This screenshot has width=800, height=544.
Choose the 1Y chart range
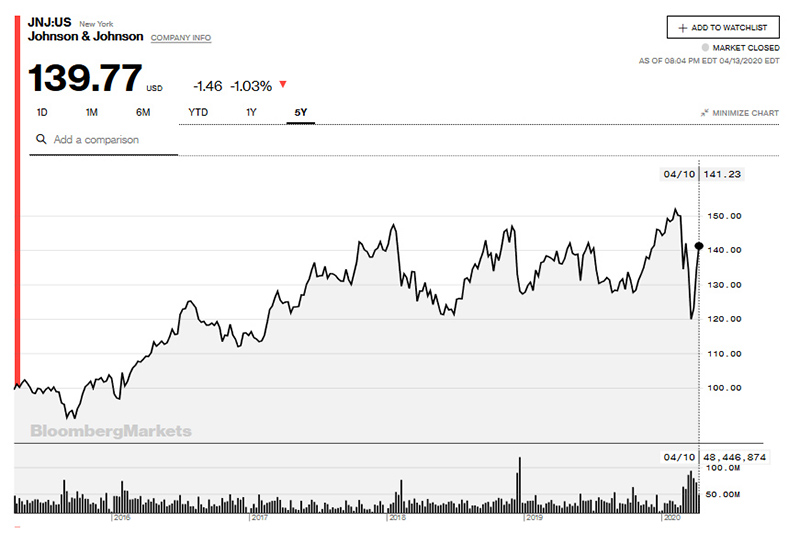point(251,112)
